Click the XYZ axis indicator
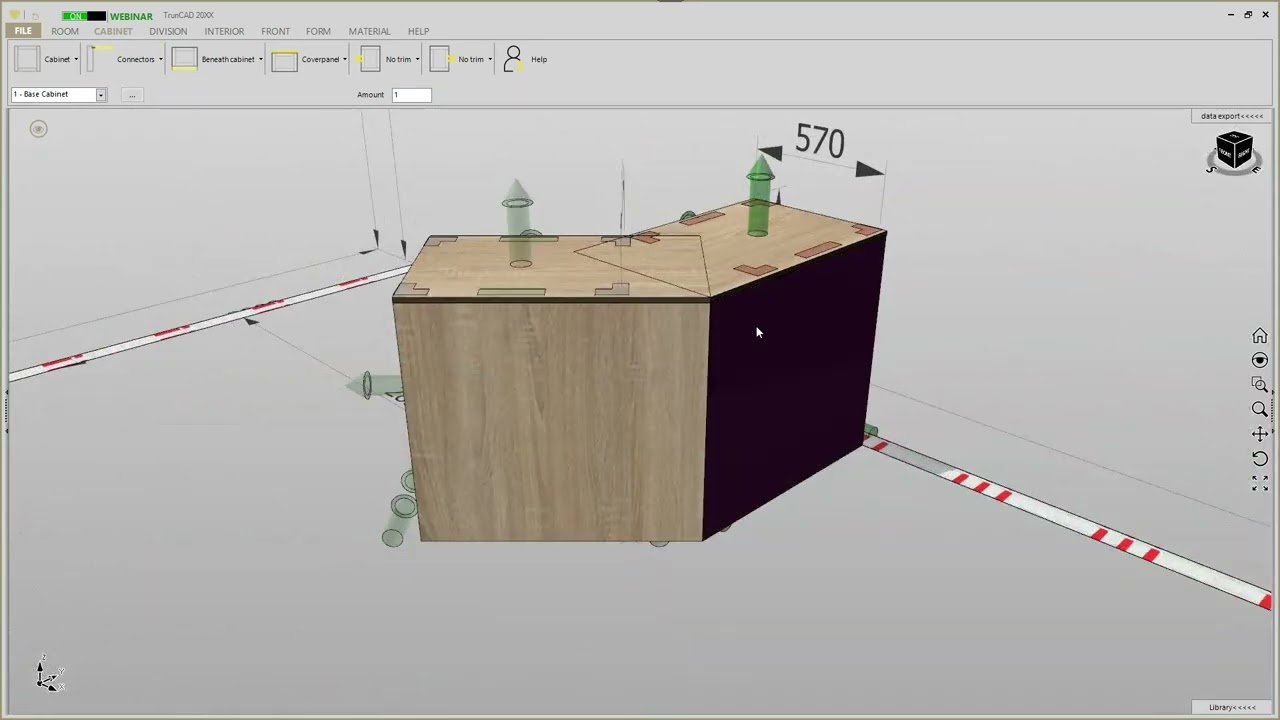The height and width of the screenshot is (720, 1280). pyautogui.click(x=49, y=677)
